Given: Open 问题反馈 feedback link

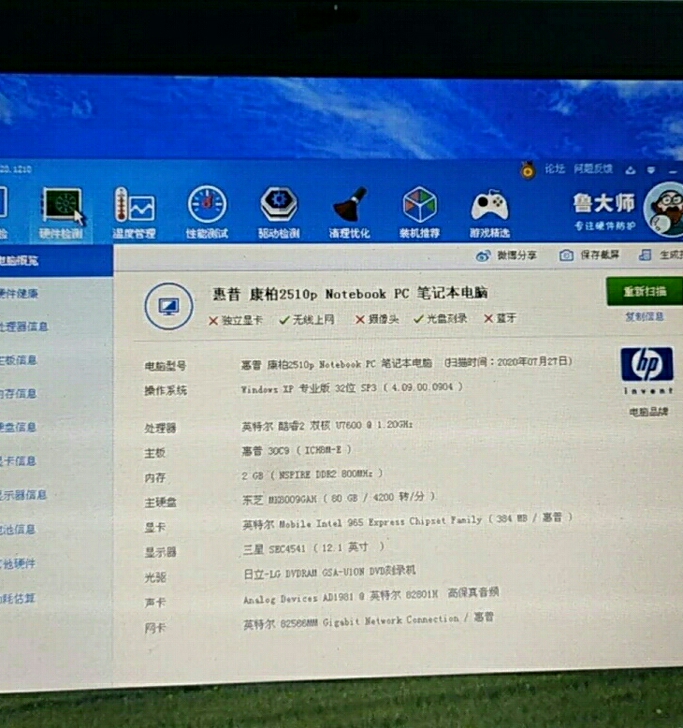Looking at the screenshot, I should point(593,169).
